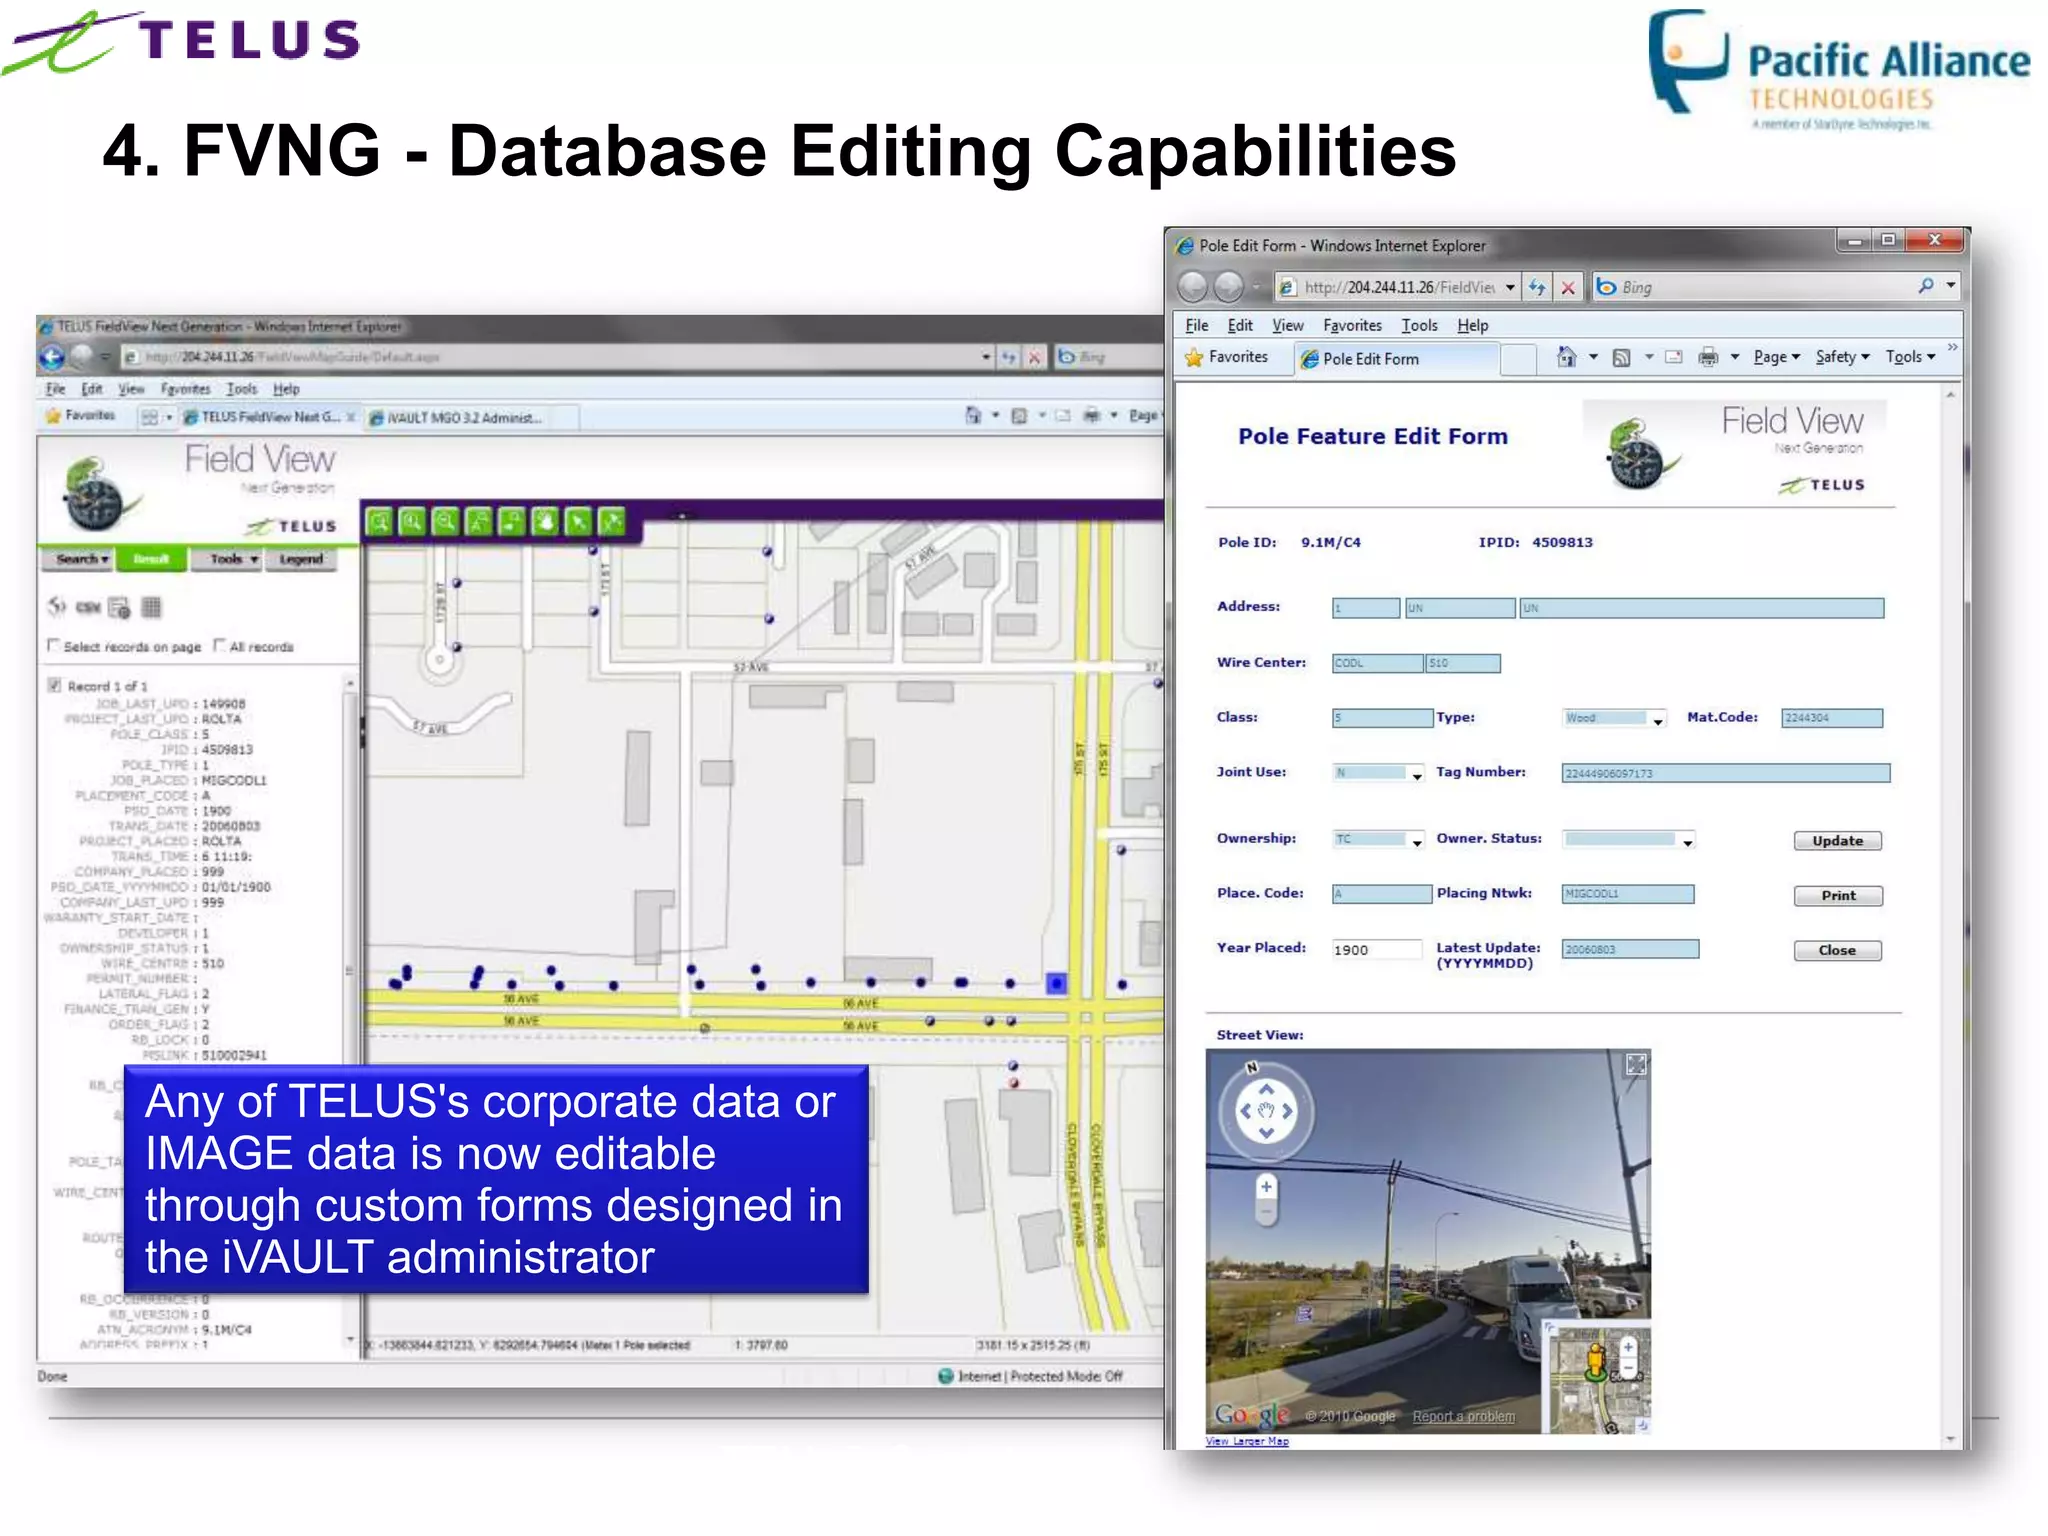Open the View Larger Map link
Screen dimensions: 2048x1536
pyautogui.click(x=1247, y=1441)
